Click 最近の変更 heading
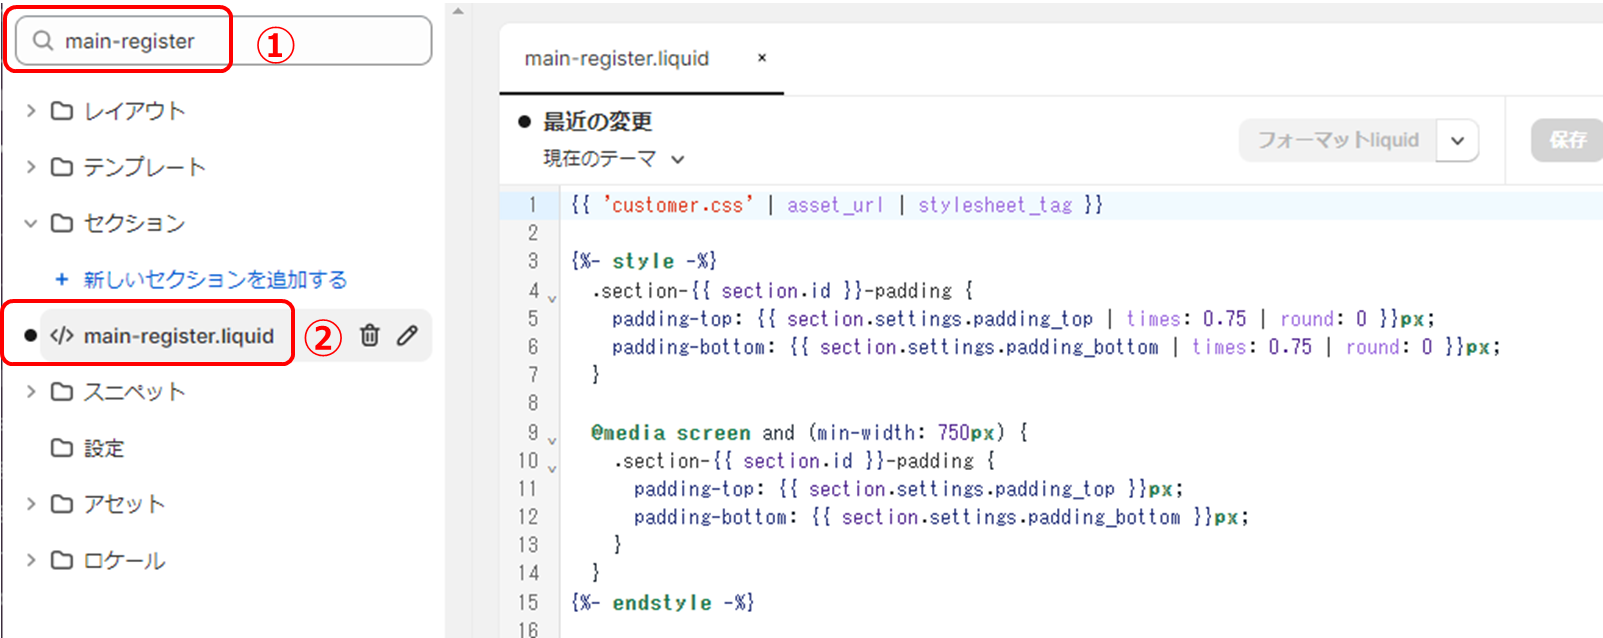The image size is (1603, 638). coord(597,122)
